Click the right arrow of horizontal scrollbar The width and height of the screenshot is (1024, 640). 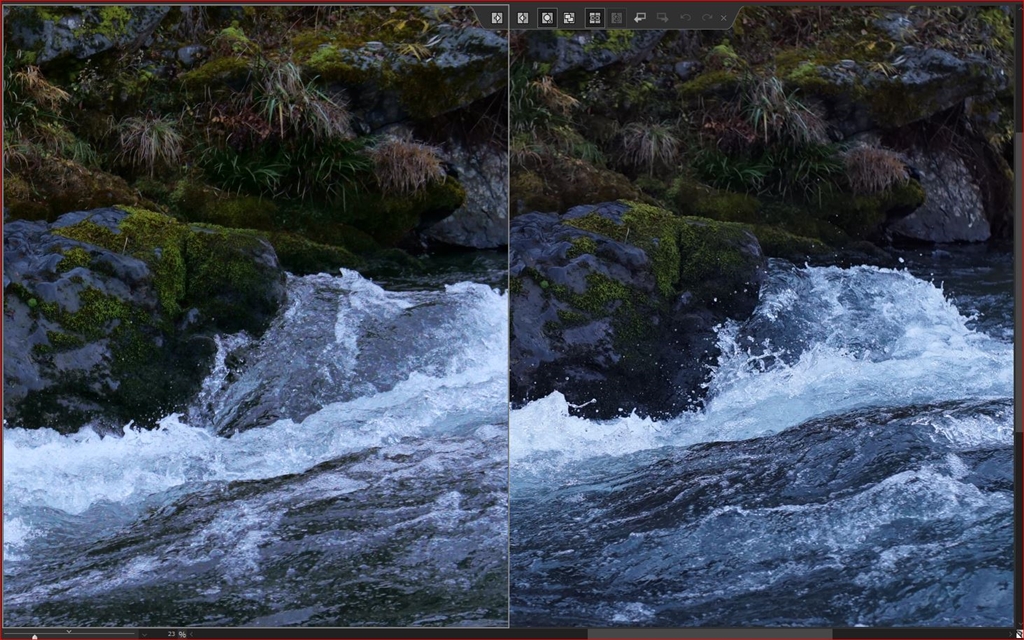(x=1010, y=634)
